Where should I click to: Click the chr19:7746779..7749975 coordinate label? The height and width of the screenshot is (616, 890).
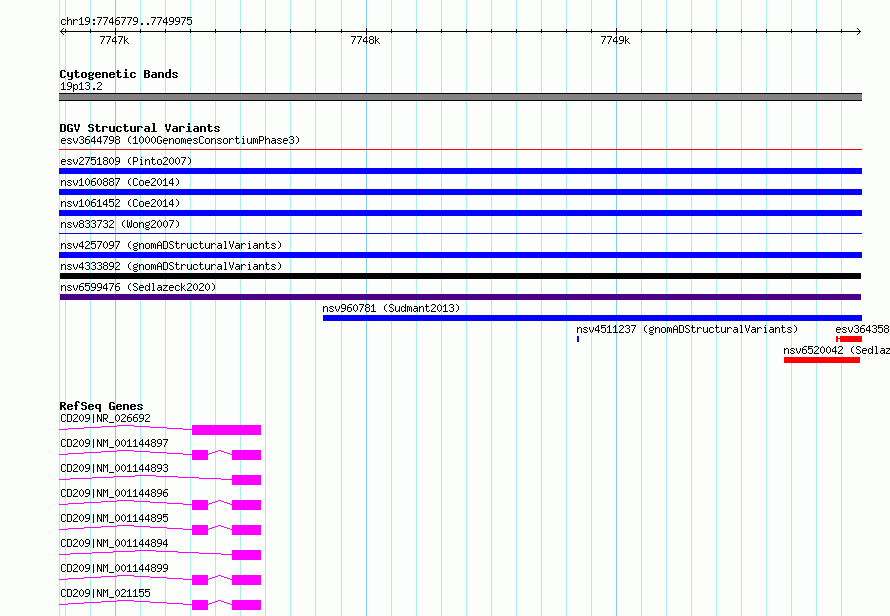126,22
